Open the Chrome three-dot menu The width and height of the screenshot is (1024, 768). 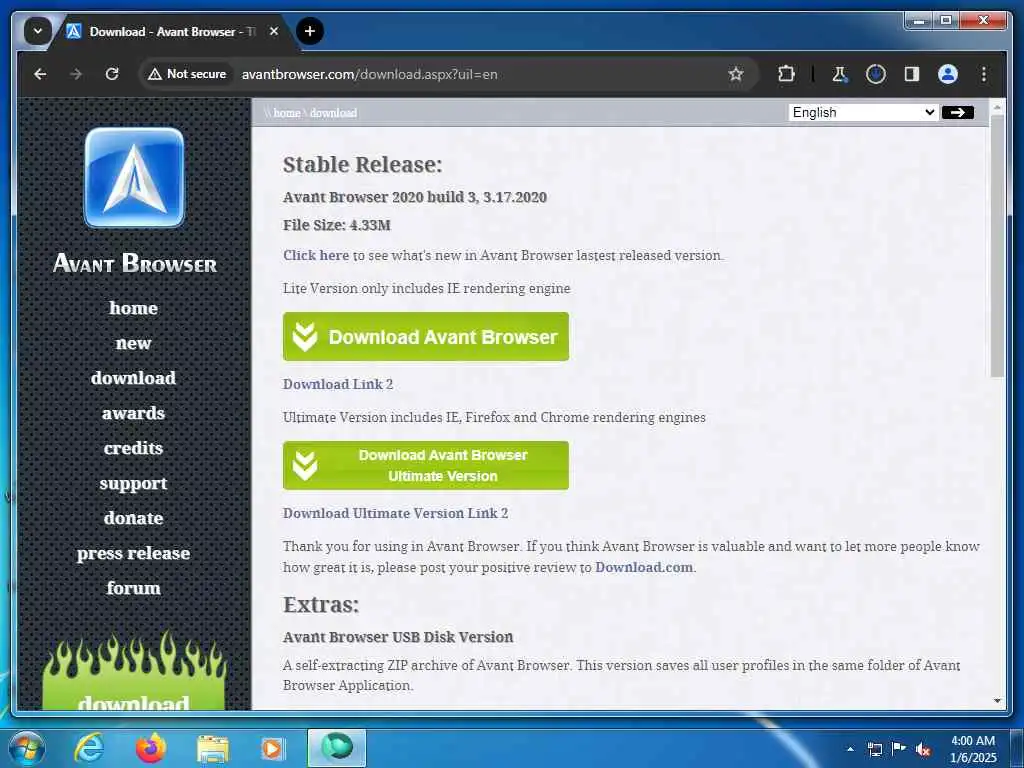(984, 74)
